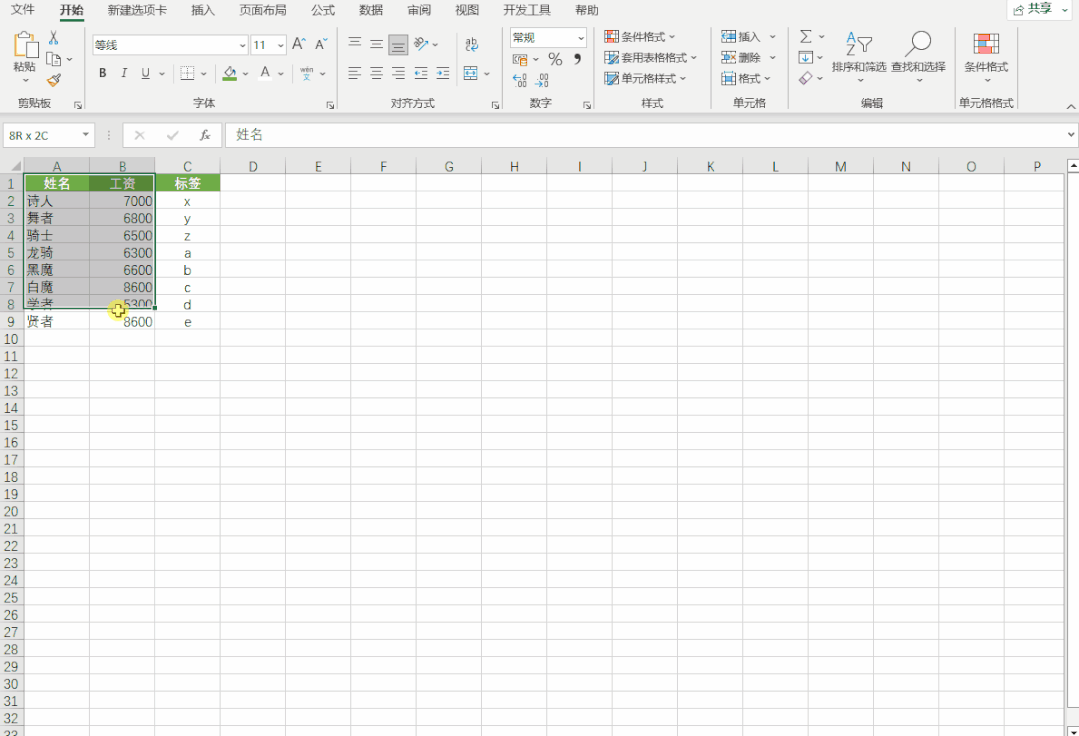Screen dimensions: 1079x736
Task: Open the Name Box dropdown arrow
Action: click(x=85, y=135)
